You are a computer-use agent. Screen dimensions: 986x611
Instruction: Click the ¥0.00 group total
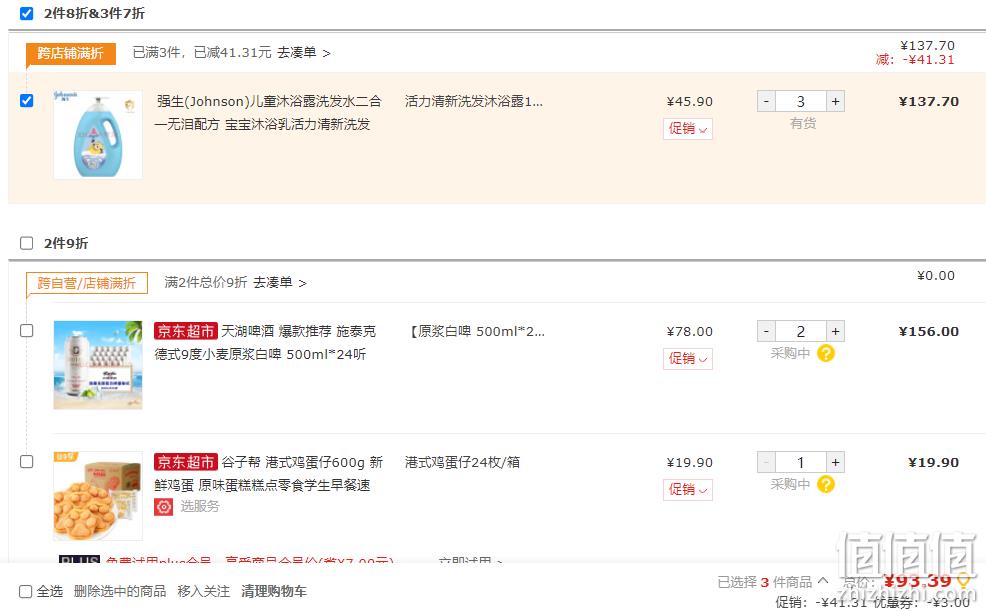click(936, 275)
